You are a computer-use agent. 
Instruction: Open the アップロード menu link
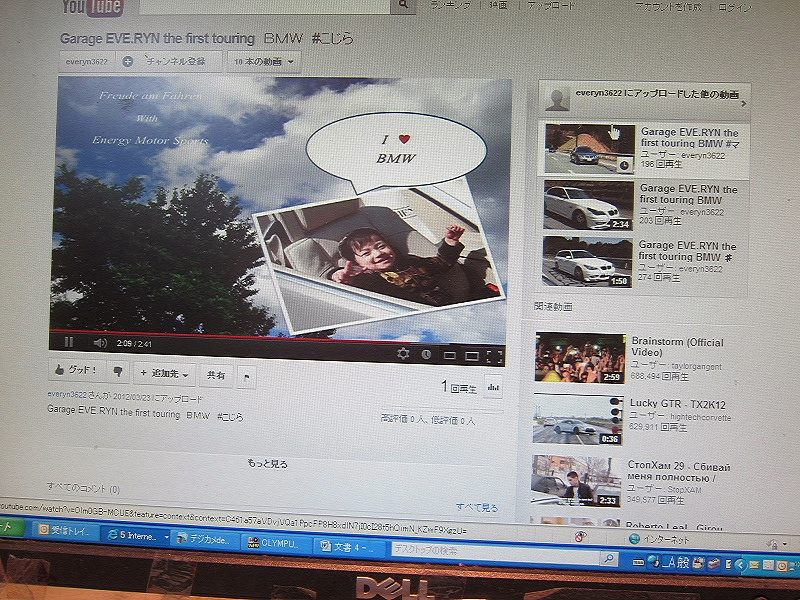click(551, 6)
